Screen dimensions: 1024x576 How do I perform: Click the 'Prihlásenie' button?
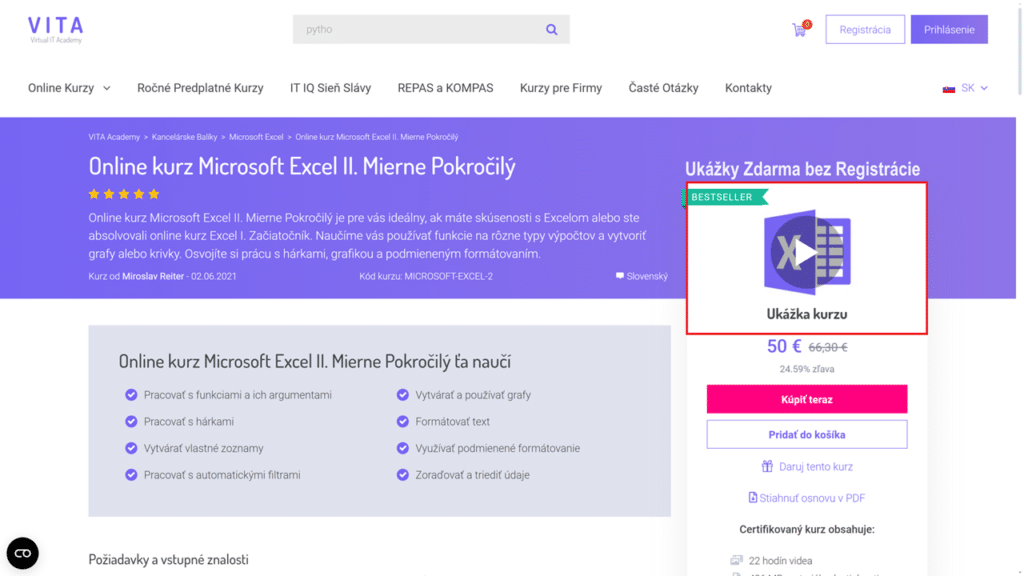point(948,29)
